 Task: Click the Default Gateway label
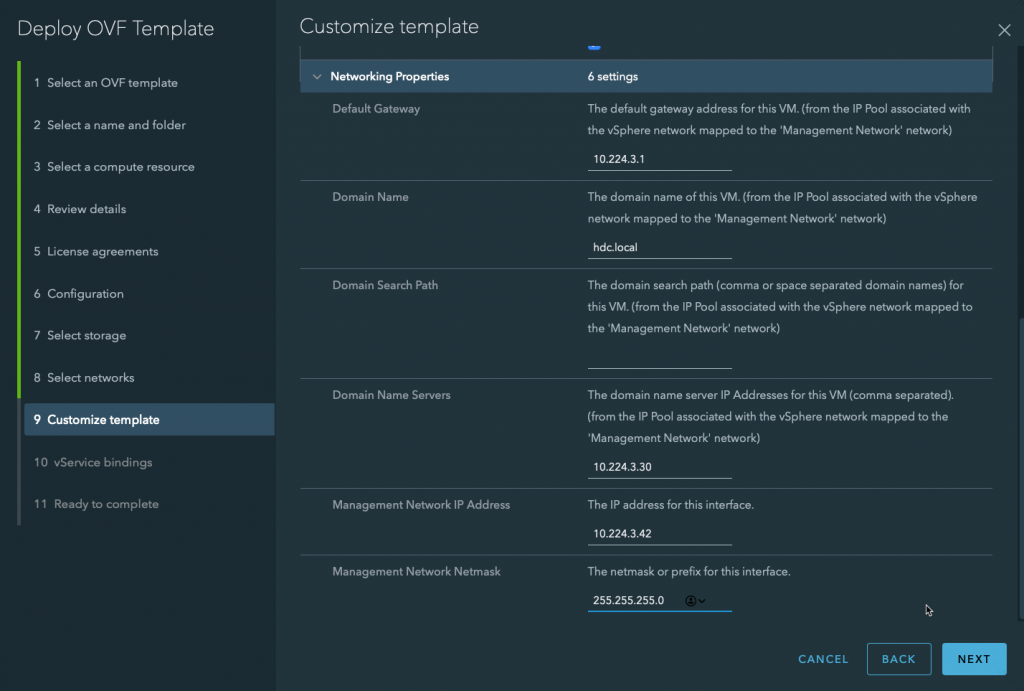pyautogui.click(x=376, y=109)
